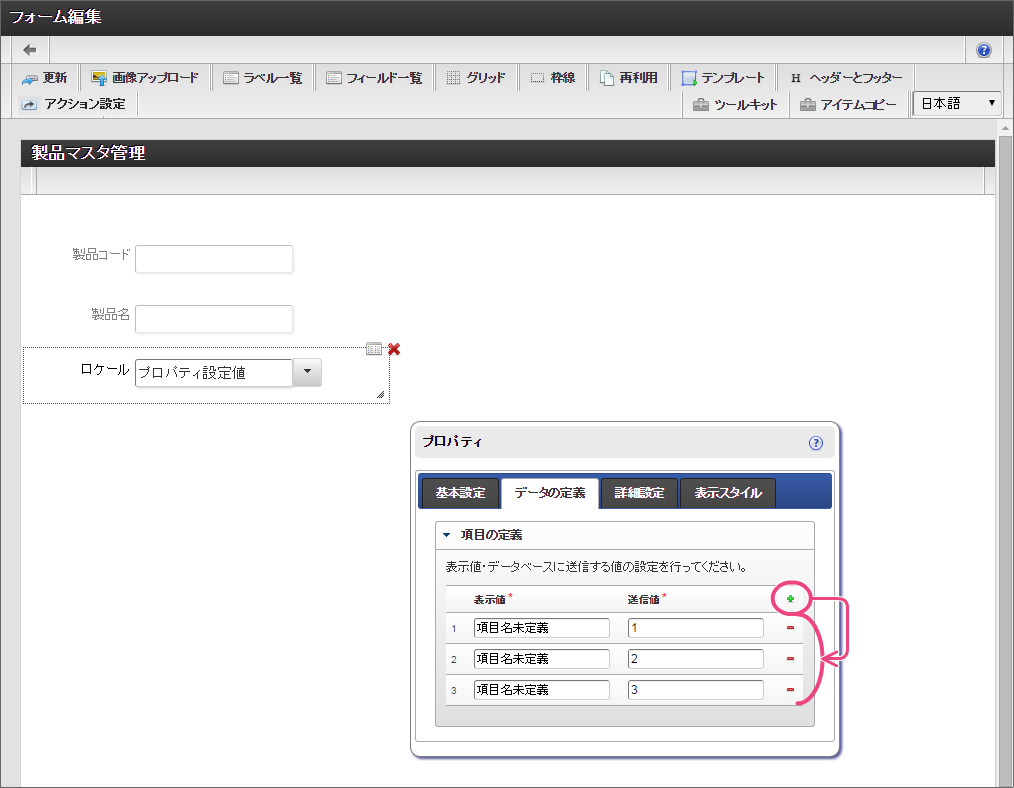Switch to the 詳細設定 tab

[x=639, y=493]
